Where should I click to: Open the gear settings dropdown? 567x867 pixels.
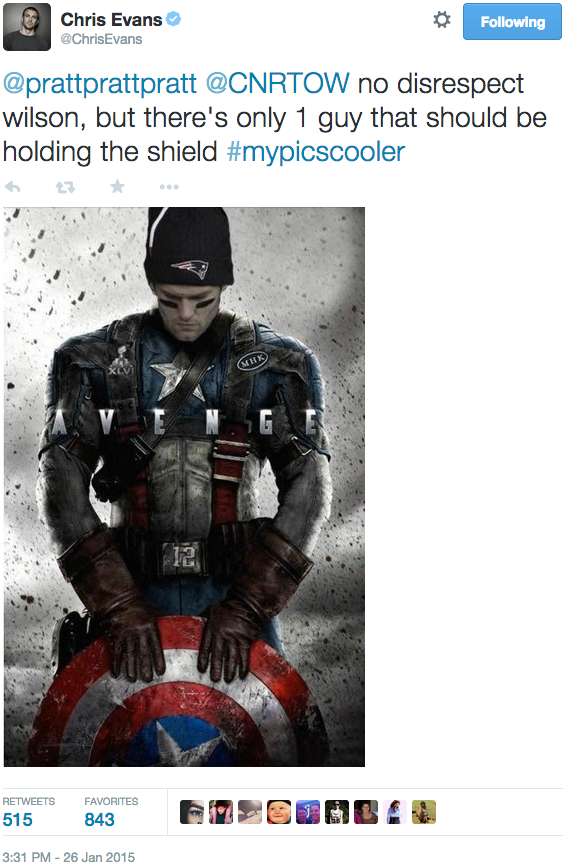(441, 20)
